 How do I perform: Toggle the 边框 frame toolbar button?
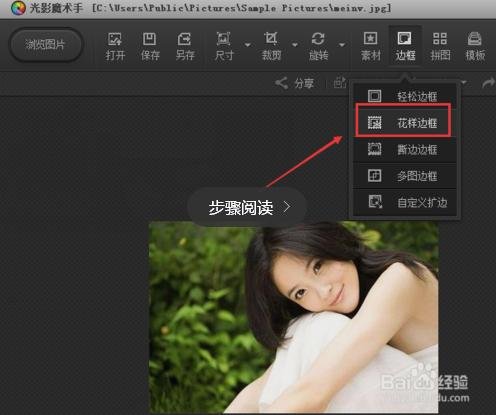(405, 46)
